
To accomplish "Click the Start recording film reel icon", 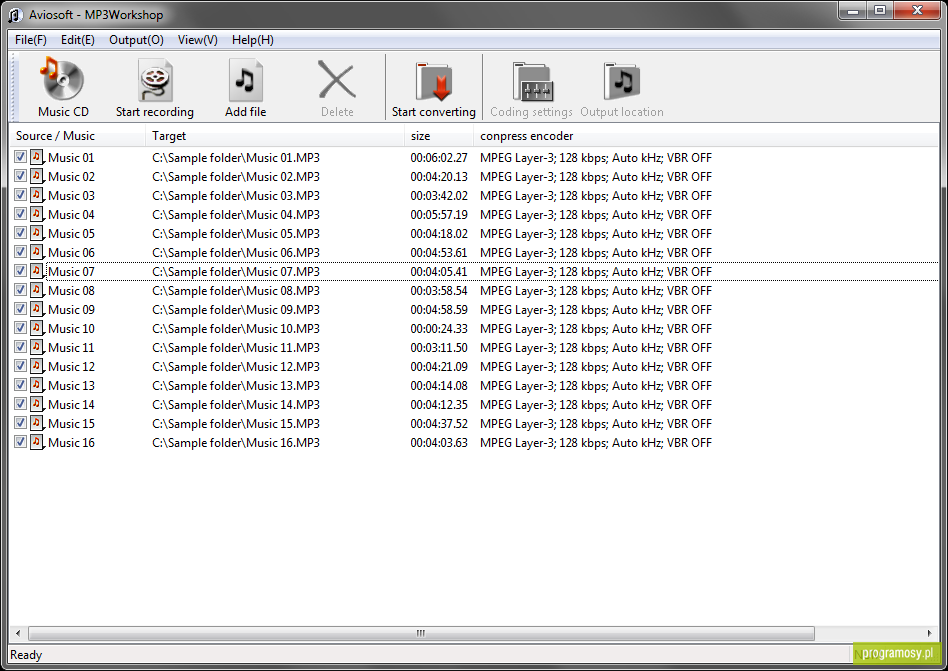I will (155, 80).
